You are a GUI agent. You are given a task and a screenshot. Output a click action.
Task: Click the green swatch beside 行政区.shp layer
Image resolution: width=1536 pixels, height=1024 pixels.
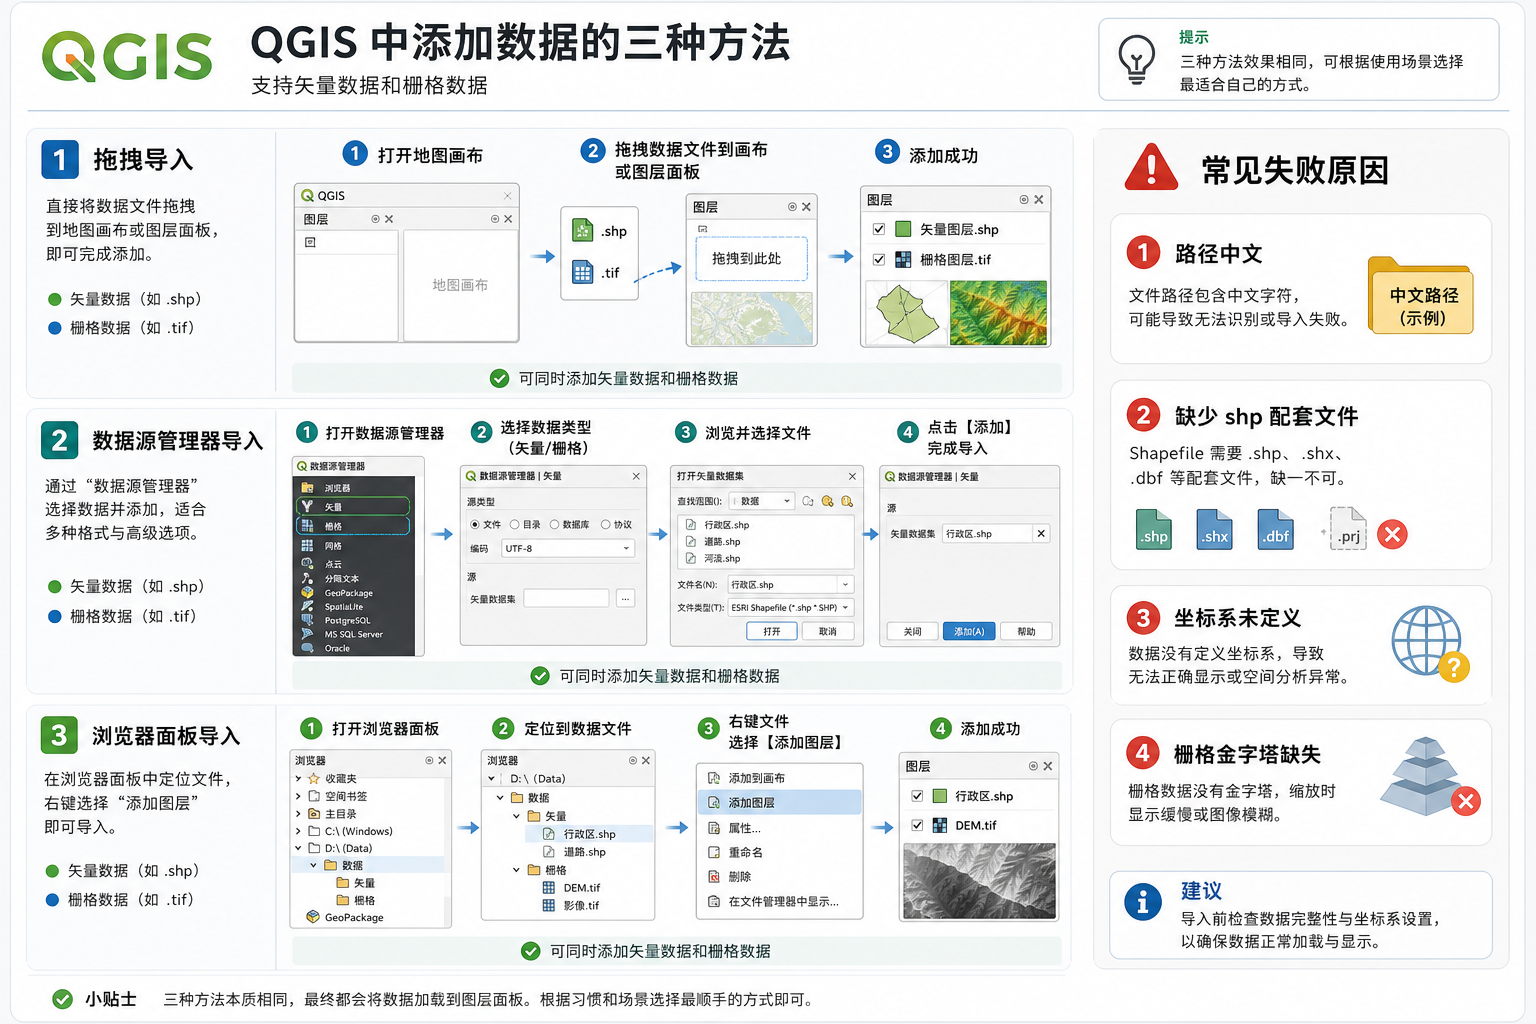pyautogui.click(x=940, y=796)
